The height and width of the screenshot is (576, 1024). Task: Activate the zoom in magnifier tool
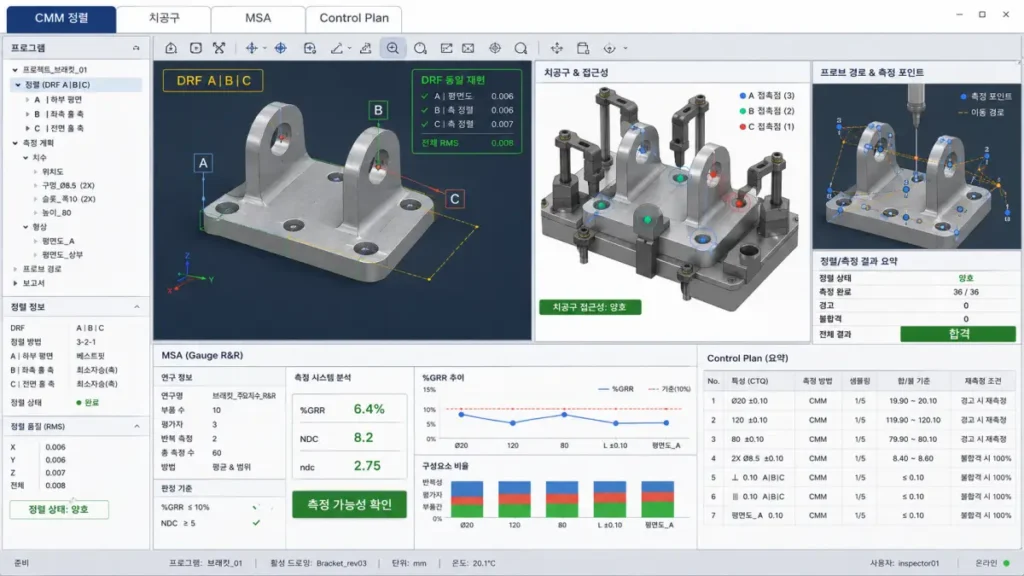click(392, 48)
